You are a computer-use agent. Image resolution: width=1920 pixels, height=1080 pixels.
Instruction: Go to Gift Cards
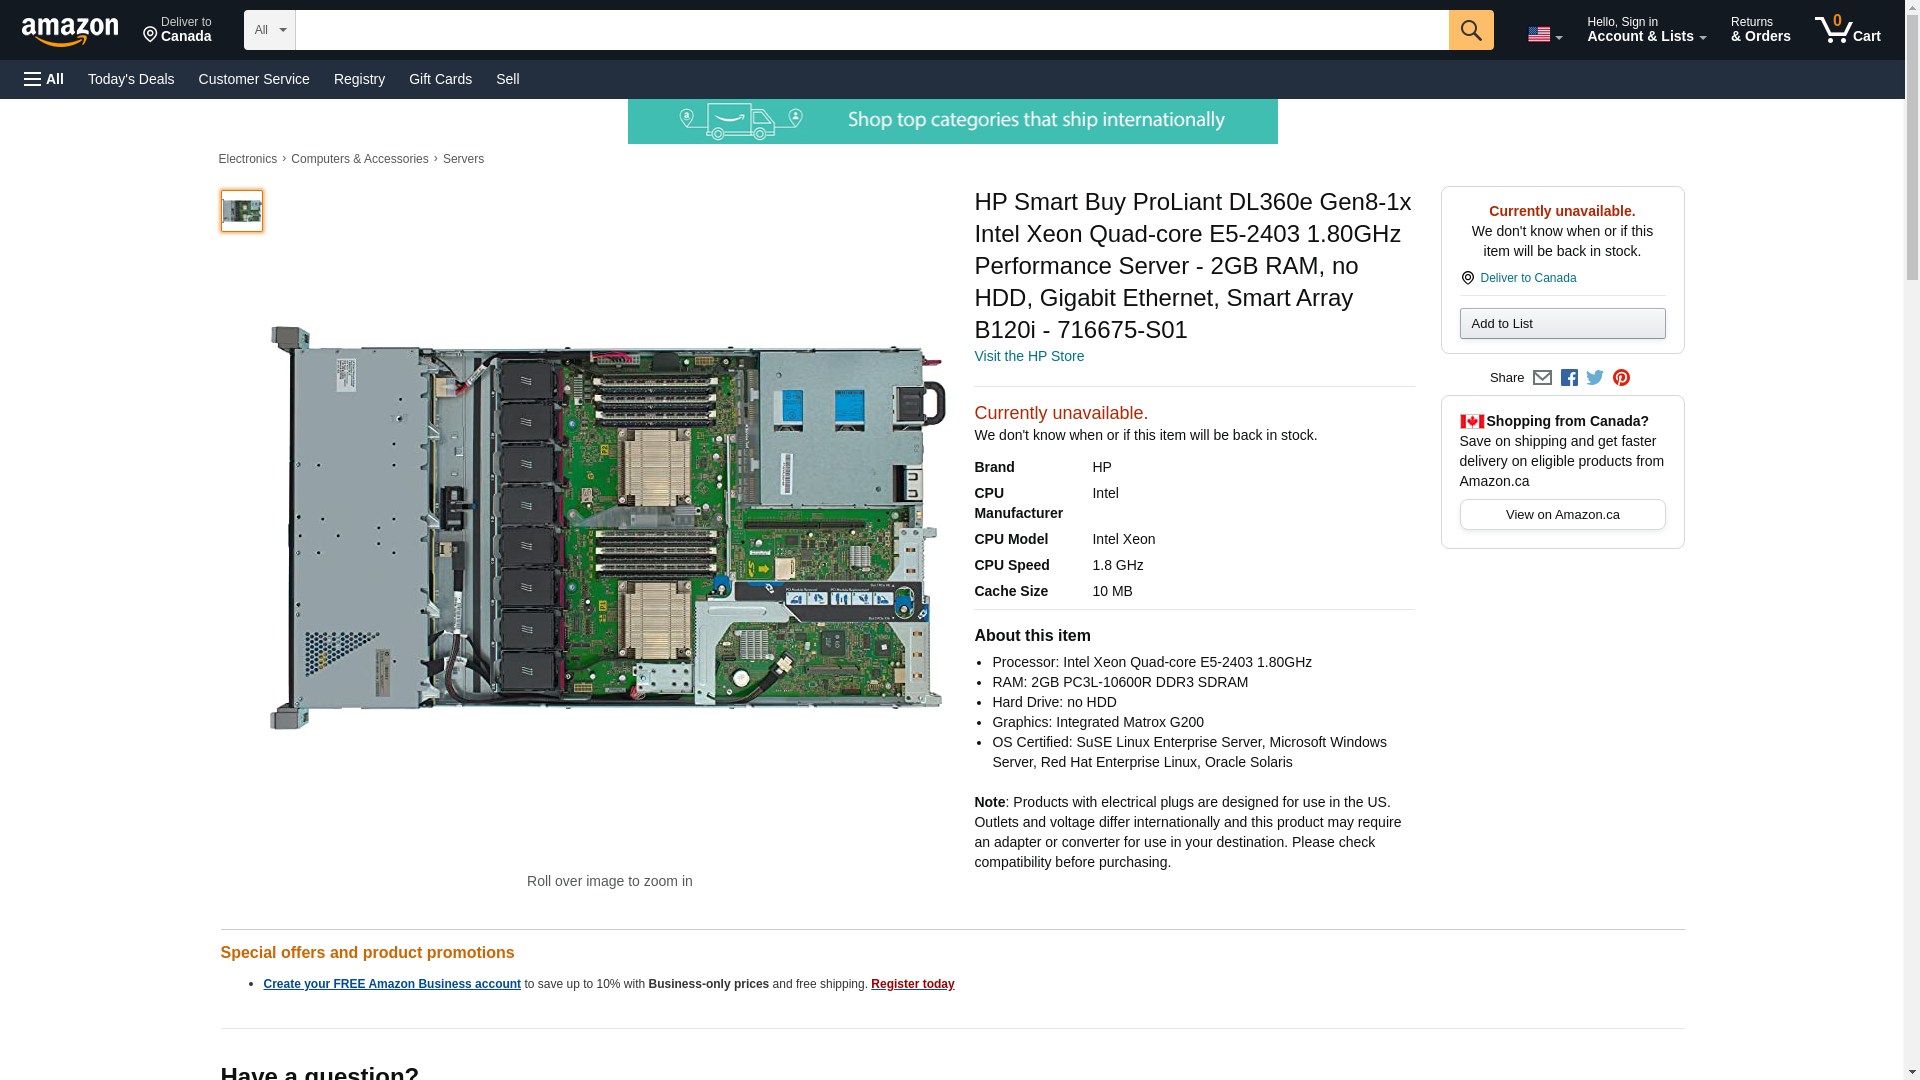click(440, 79)
